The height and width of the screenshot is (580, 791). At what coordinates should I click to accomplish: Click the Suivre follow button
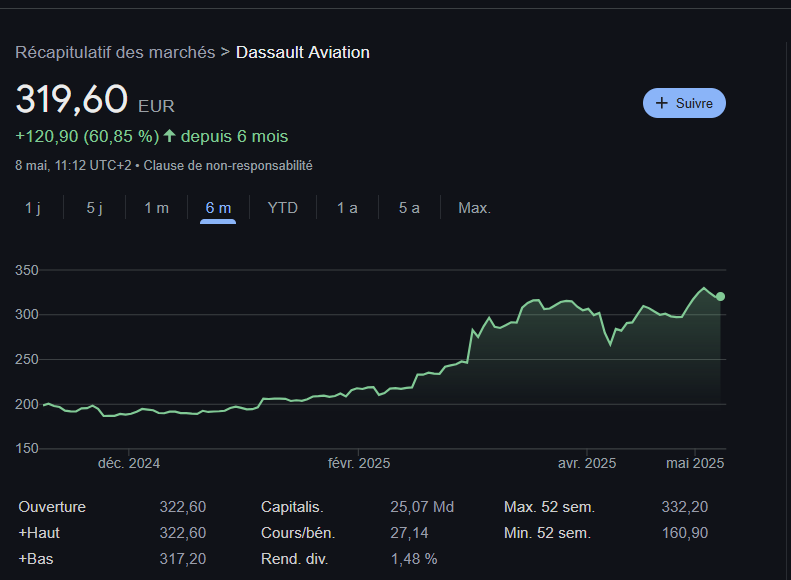tap(684, 103)
